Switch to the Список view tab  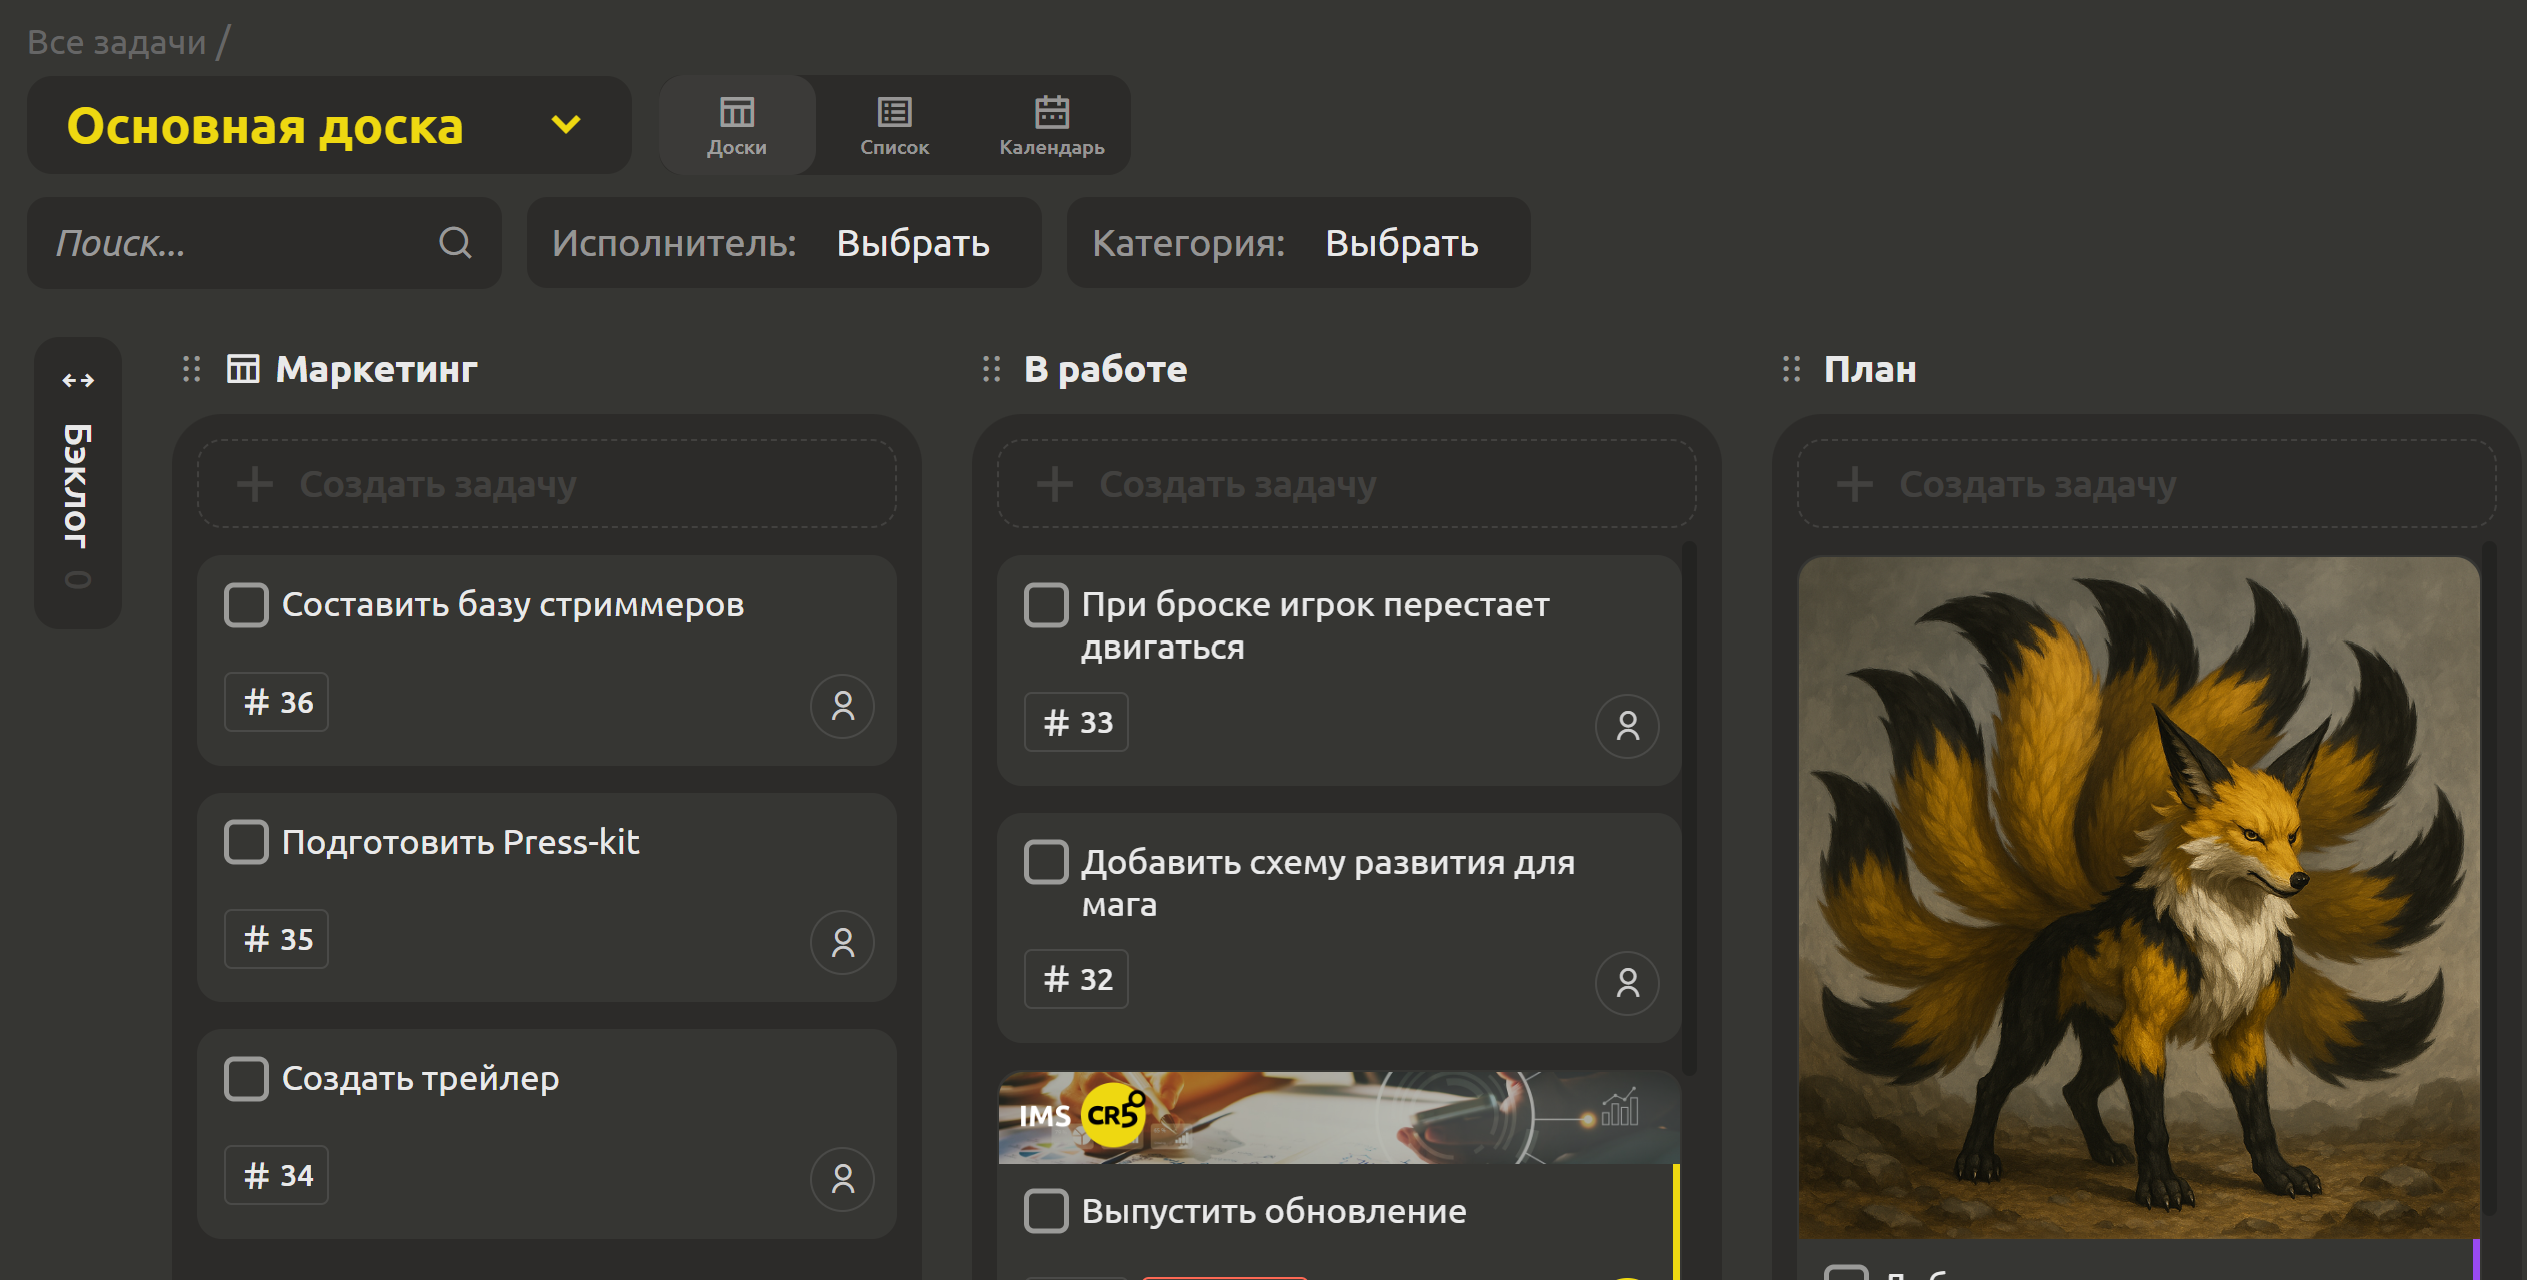(894, 126)
